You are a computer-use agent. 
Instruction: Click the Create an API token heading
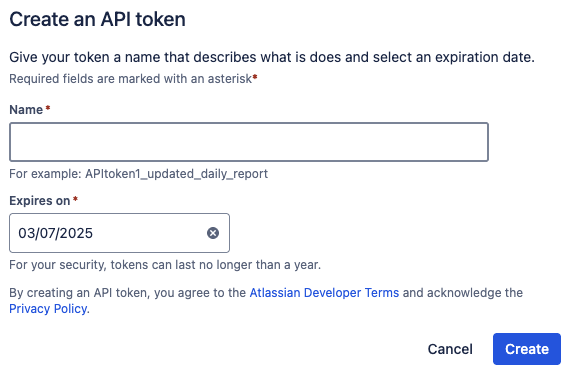point(97,19)
